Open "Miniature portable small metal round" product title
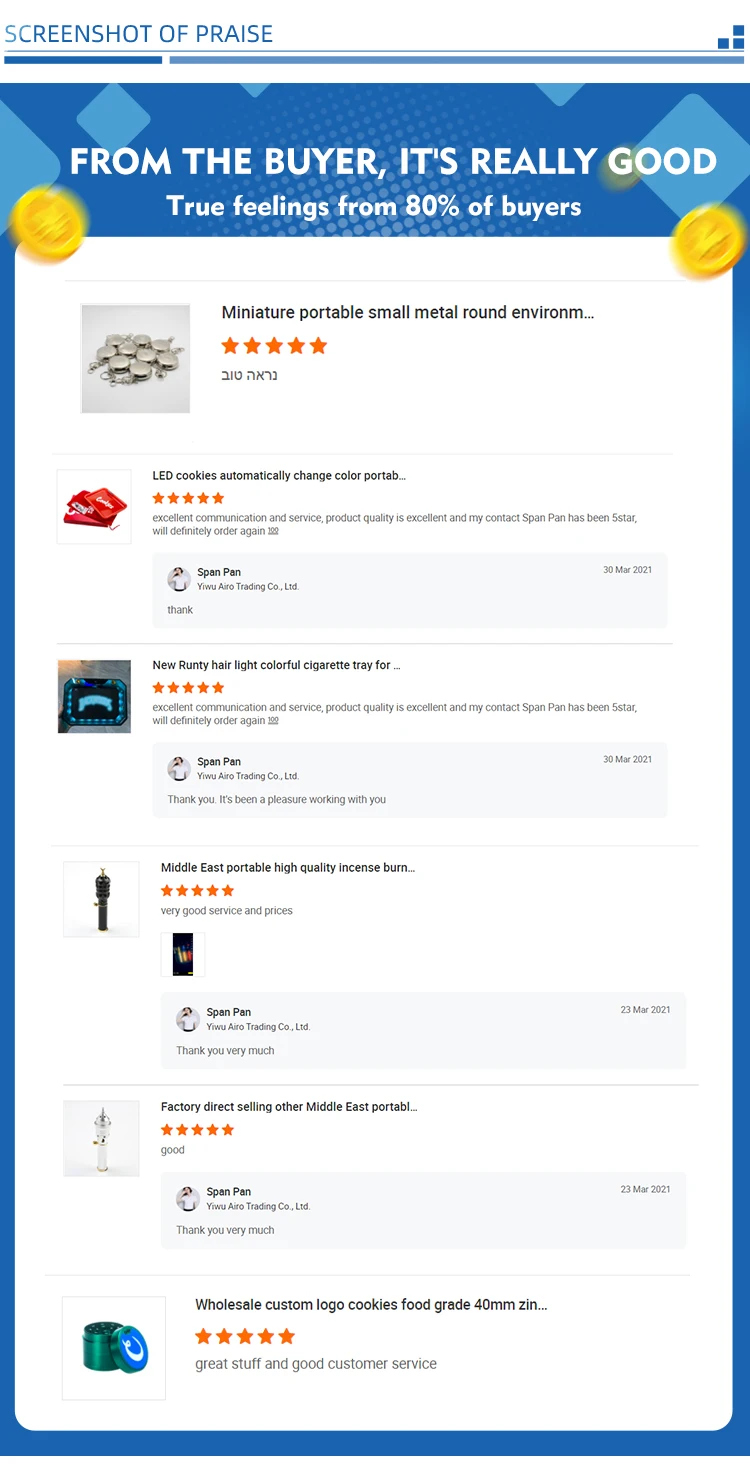The height and width of the screenshot is (1468, 750). pyautogui.click(x=407, y=313)
